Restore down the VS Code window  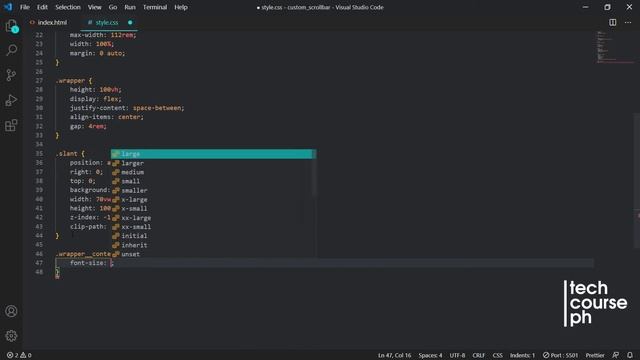click(607, 7)
